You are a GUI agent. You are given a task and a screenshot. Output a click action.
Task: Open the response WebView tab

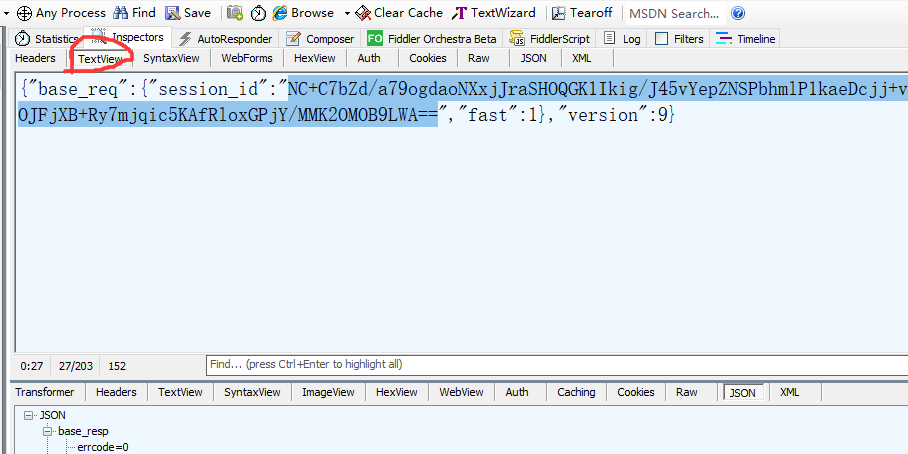(462, 392)
